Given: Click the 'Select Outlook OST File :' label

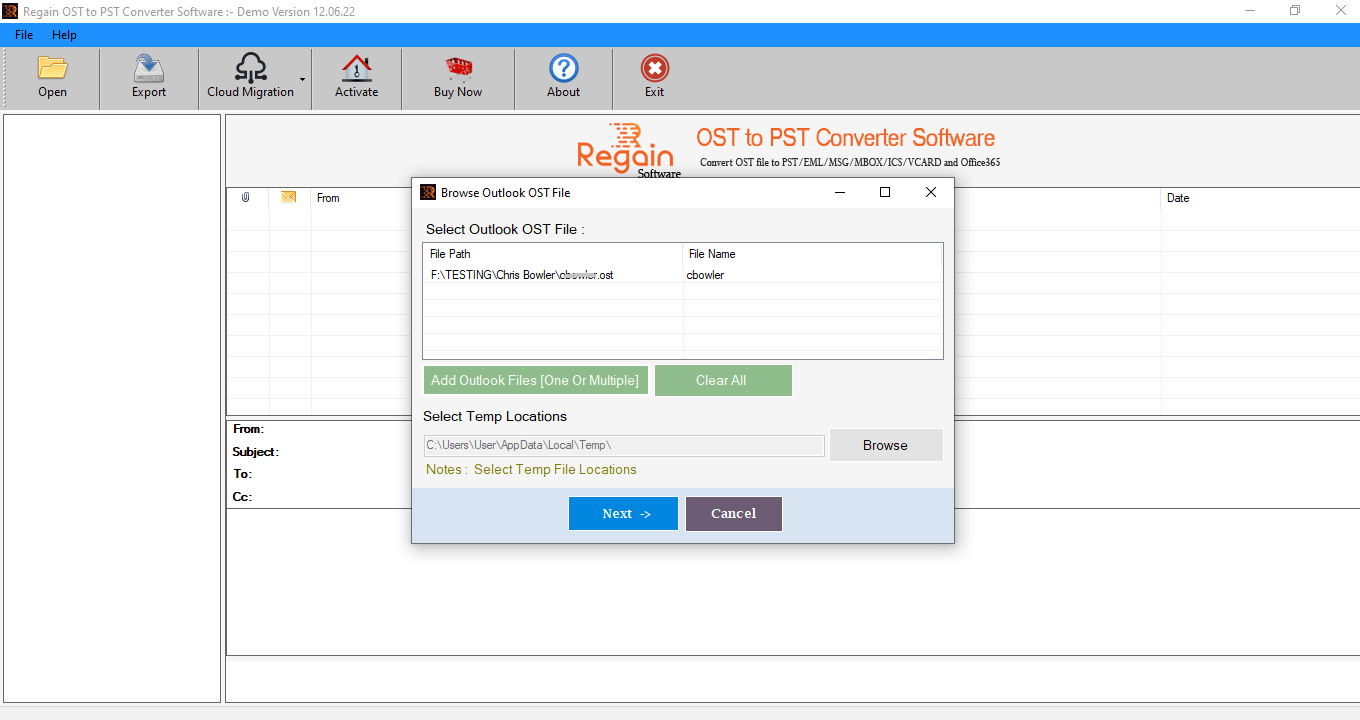Looking at the screenshot, I should click(x=505, y=229).
